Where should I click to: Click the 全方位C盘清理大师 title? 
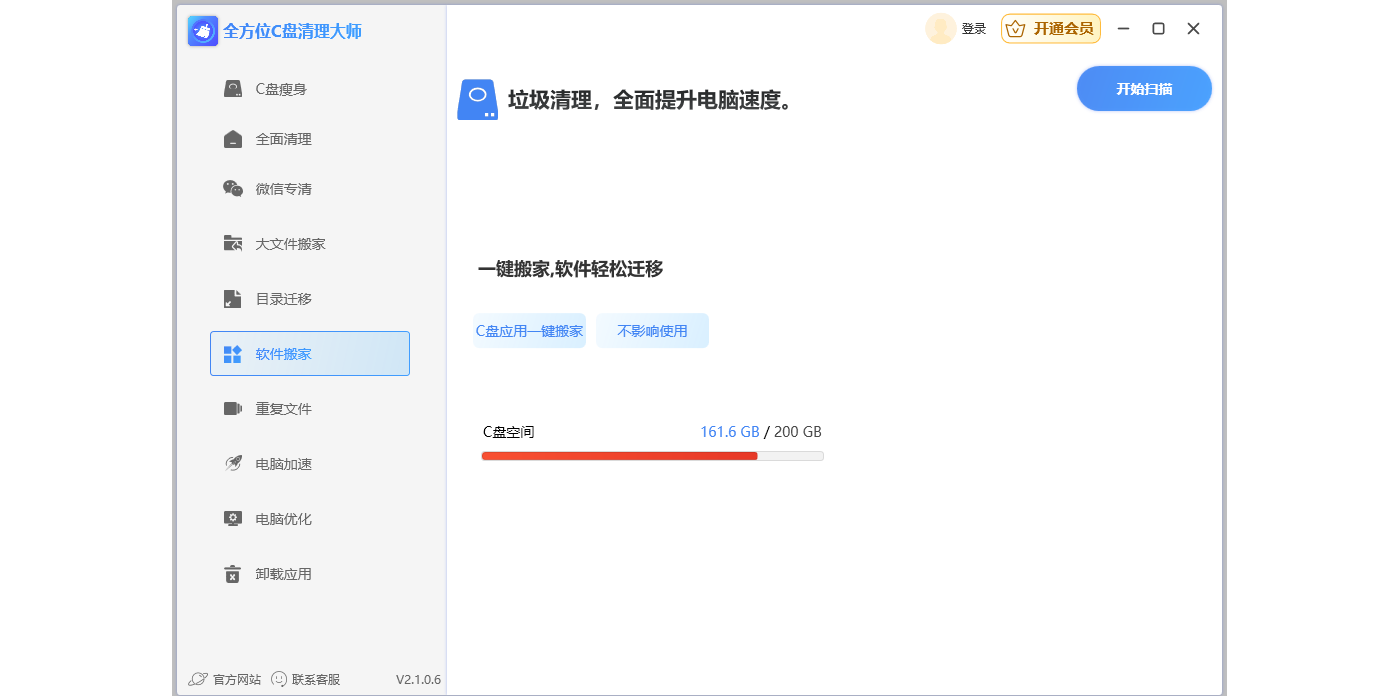tap(292, 31)
